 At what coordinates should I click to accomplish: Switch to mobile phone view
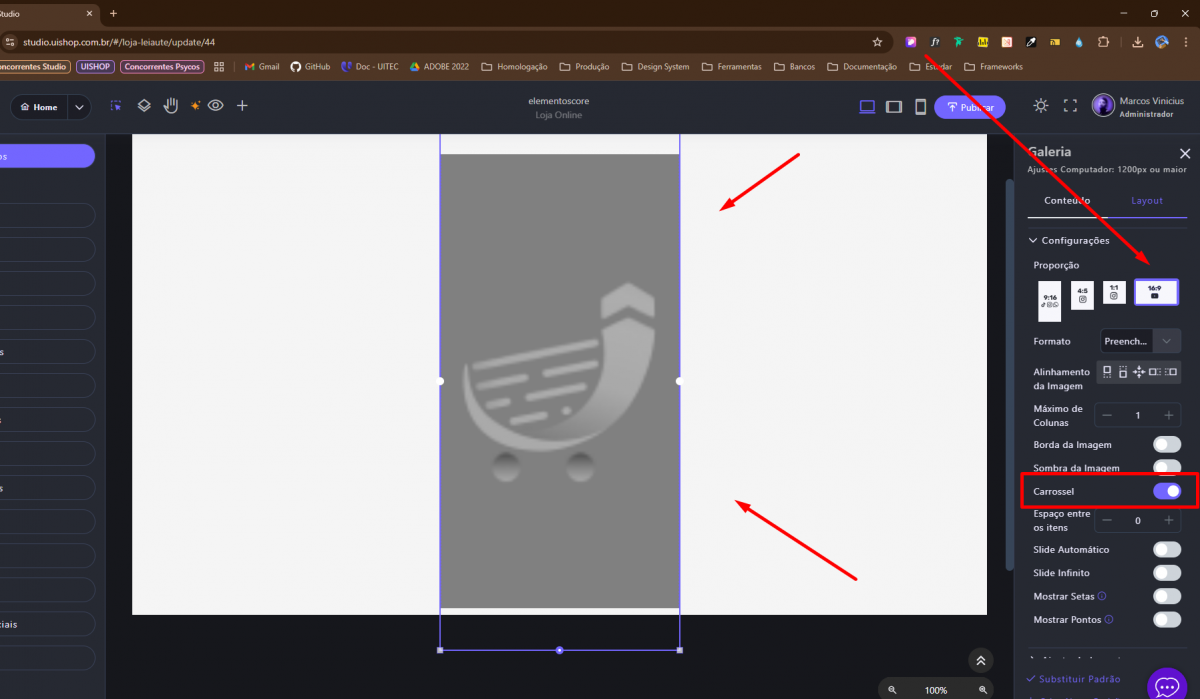[920, 107]
